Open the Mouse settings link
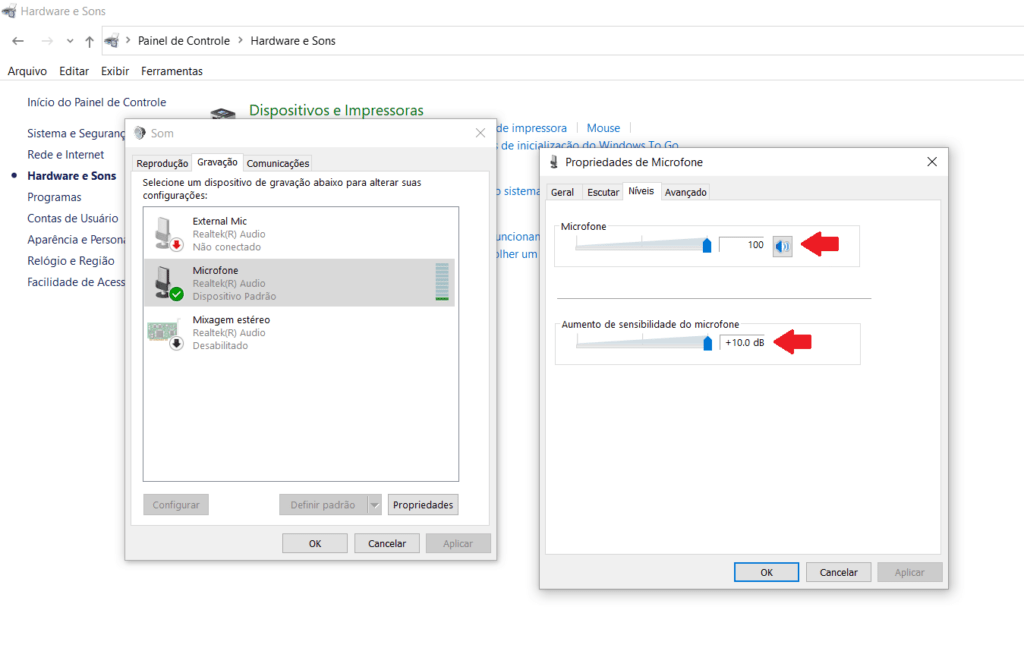The image size is (1024, 651). pos(603,127)
